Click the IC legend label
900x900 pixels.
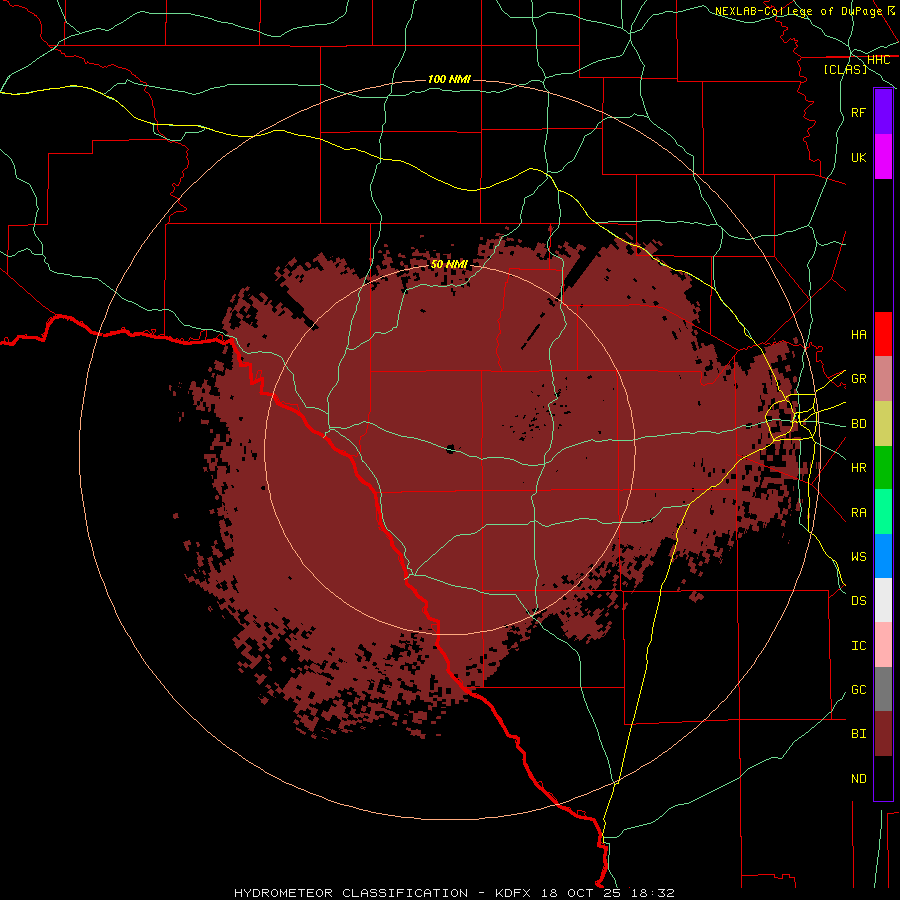click(859, 646)
